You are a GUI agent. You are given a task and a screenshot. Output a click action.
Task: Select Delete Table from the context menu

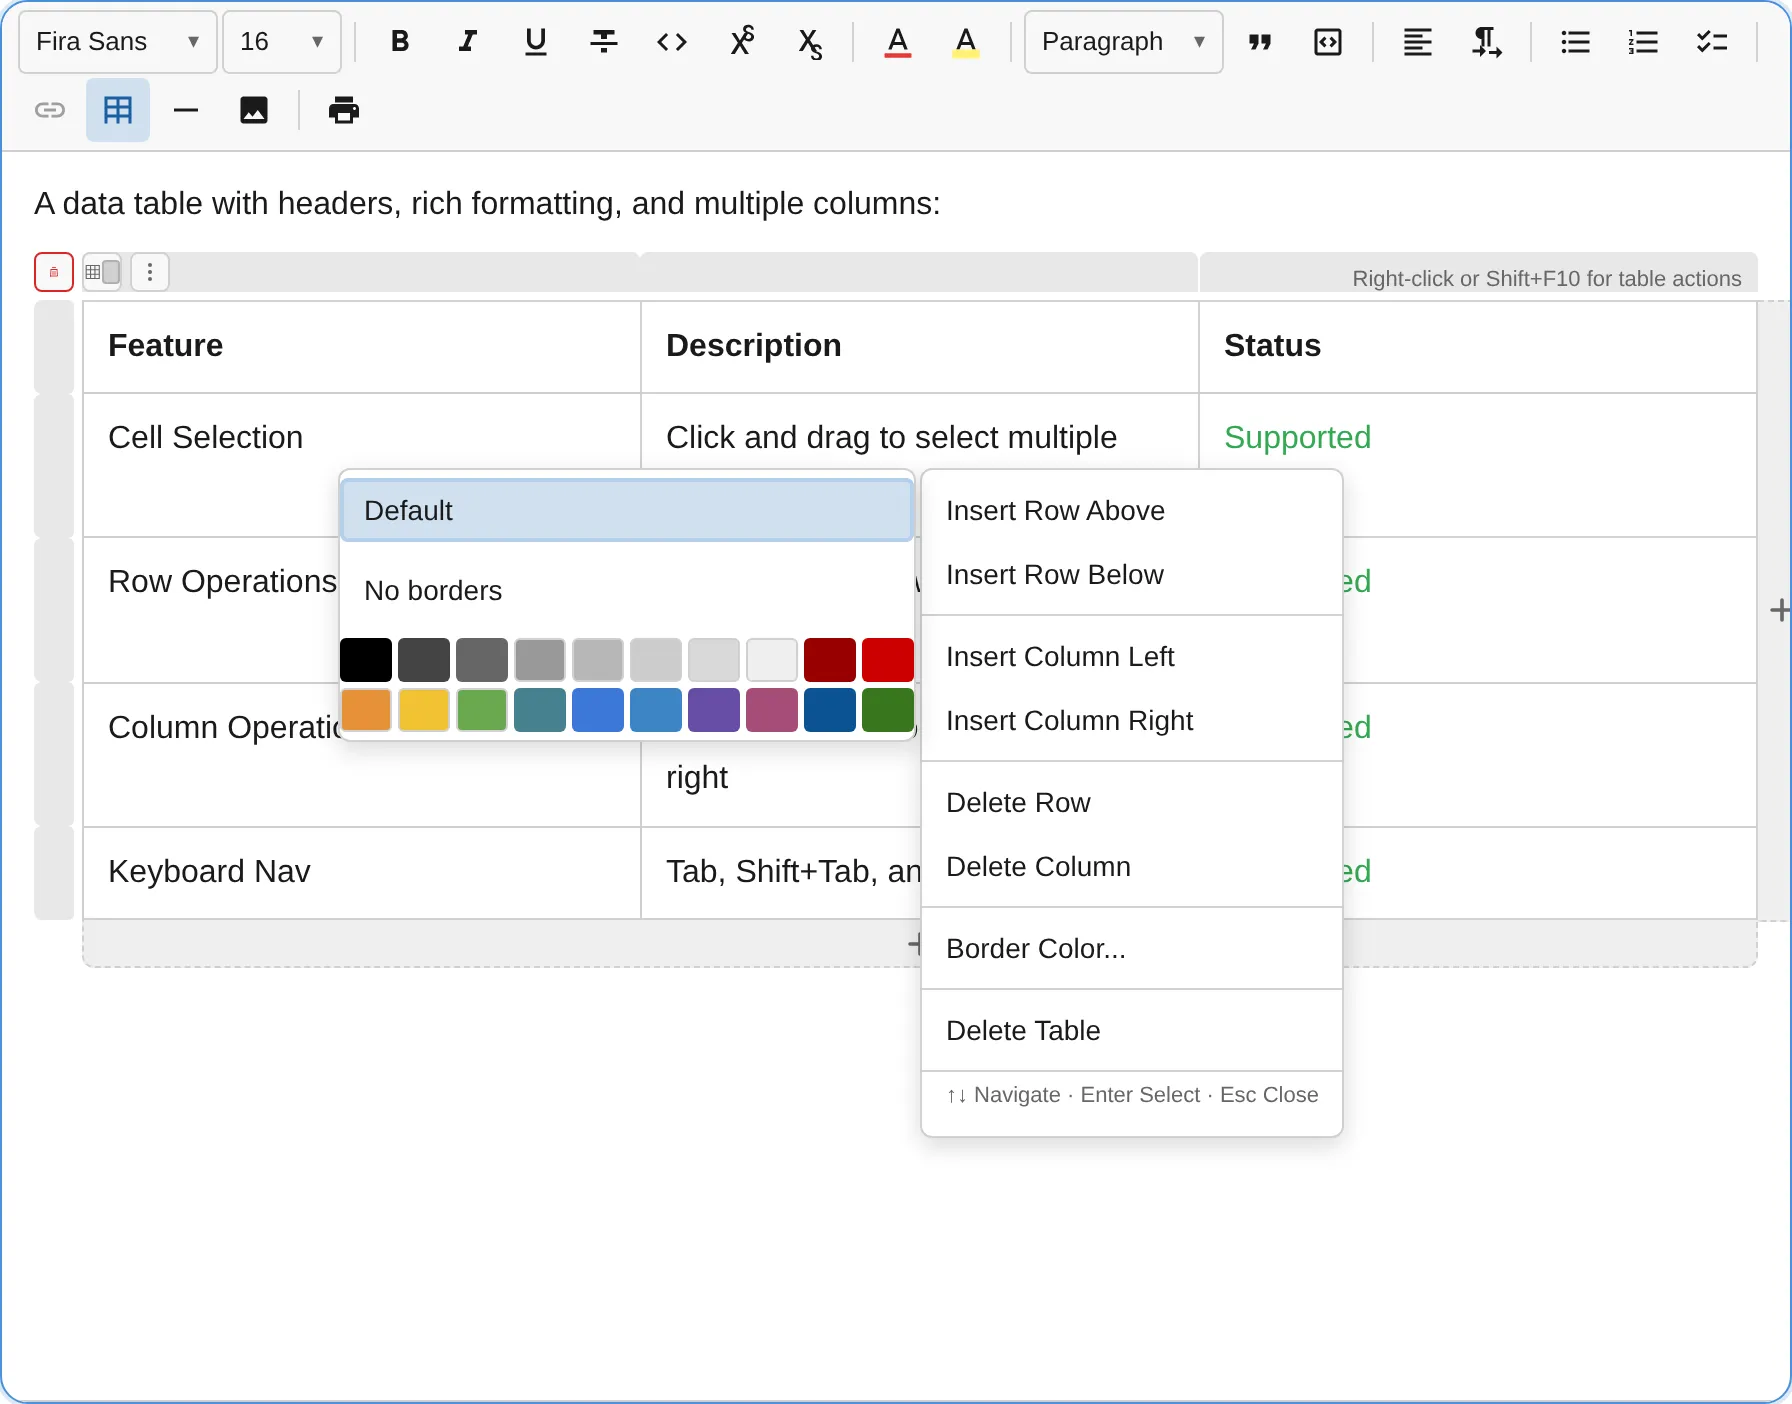coord(1022,1030)
